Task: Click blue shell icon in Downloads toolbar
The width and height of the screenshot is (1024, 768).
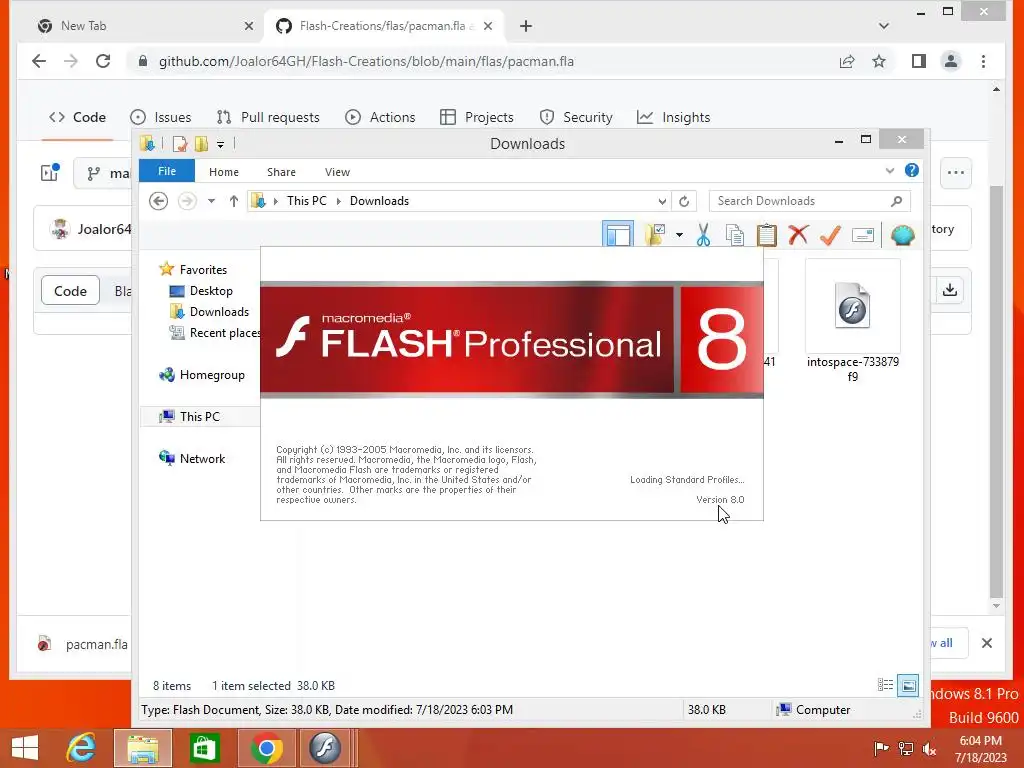Action: tap(903, 234)
